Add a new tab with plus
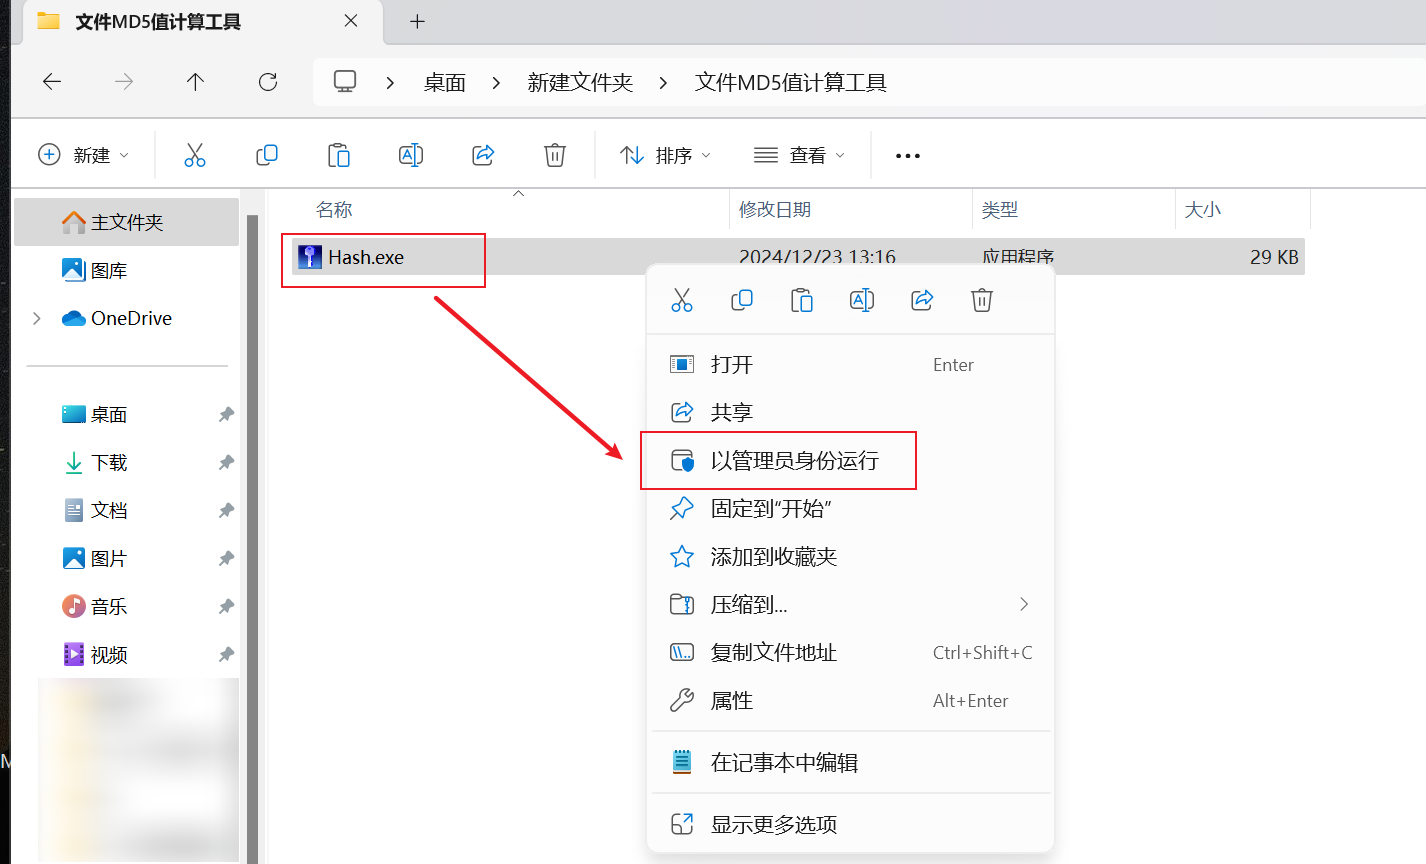This screenshot has width=1426, height=864. coord(418,21)
